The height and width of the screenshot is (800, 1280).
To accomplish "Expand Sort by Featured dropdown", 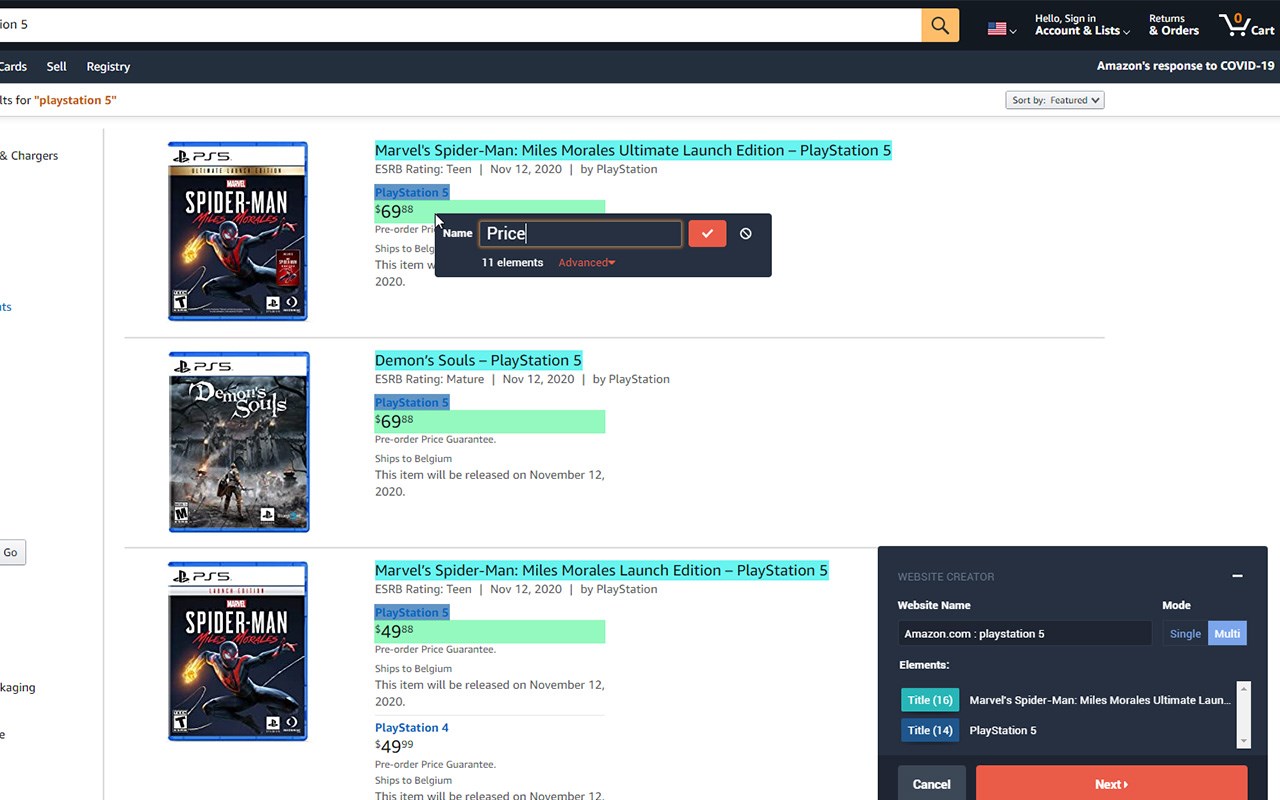I will pos(1055,100).
